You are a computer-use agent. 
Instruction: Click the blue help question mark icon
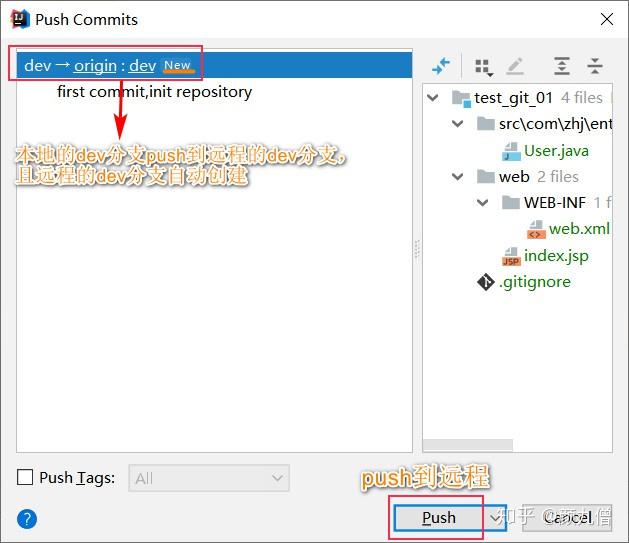(x=27, y=519)
